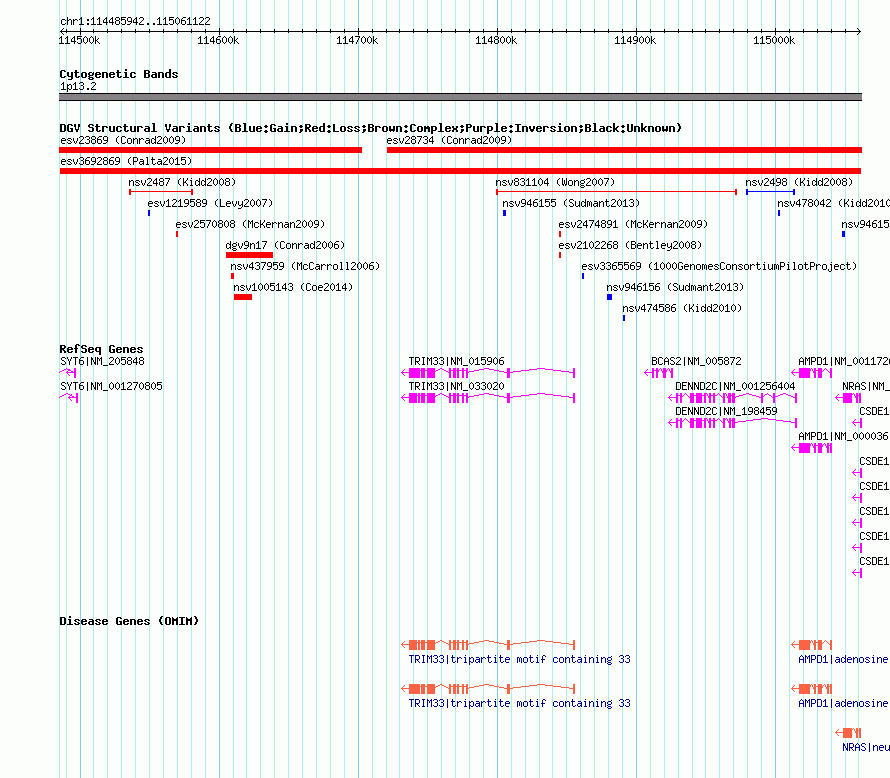
Task: Click the red nsv2487 loss bar
Action: pos(161,192)
